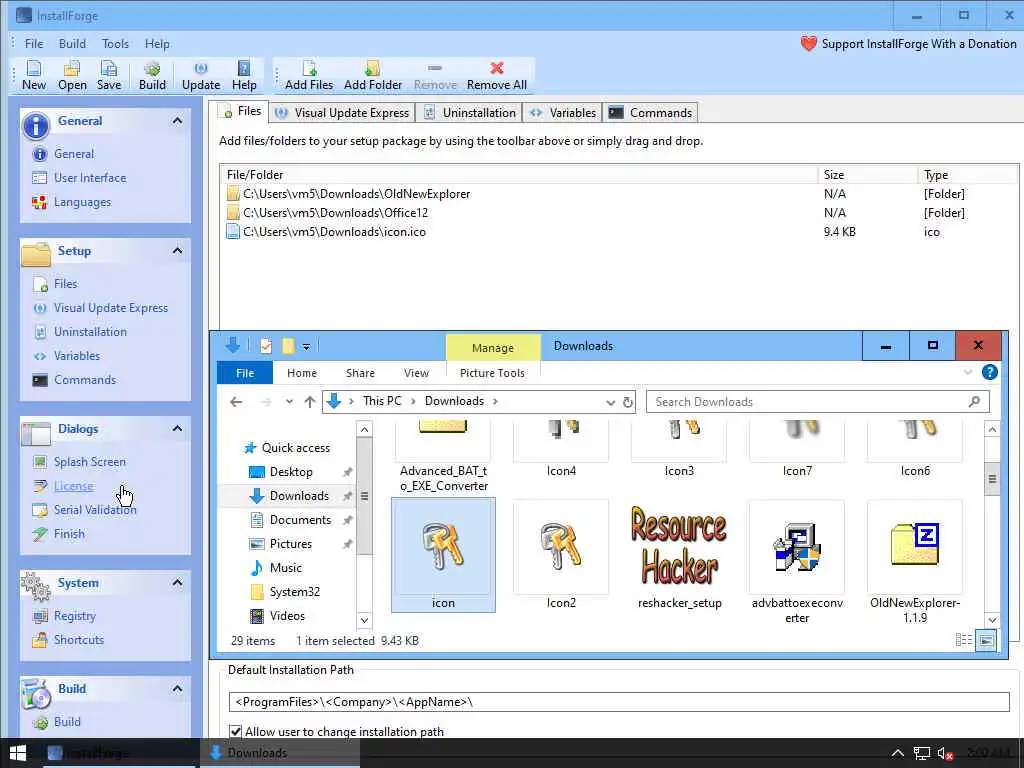Select the OldNewExplorer-1.1.9 archive
The height and width of the screenshot is (768, 1024).
(x=914, y=562)
